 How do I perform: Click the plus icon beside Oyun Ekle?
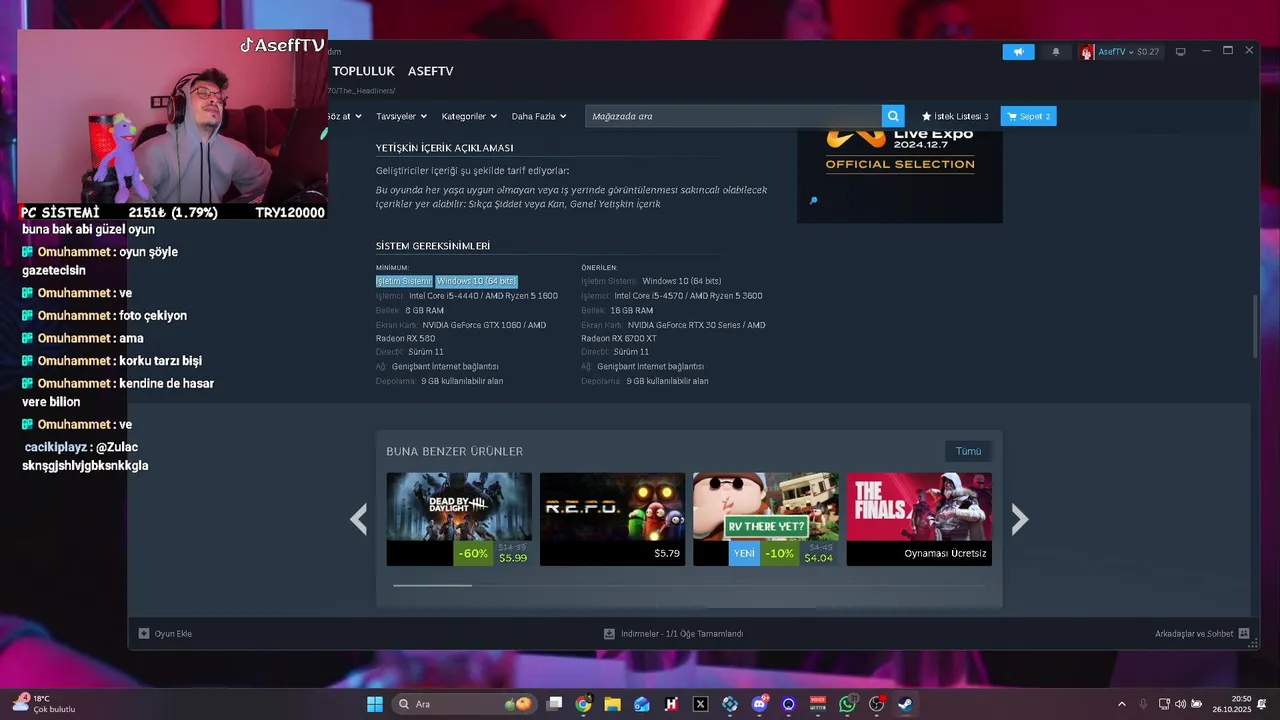(144, 633)
